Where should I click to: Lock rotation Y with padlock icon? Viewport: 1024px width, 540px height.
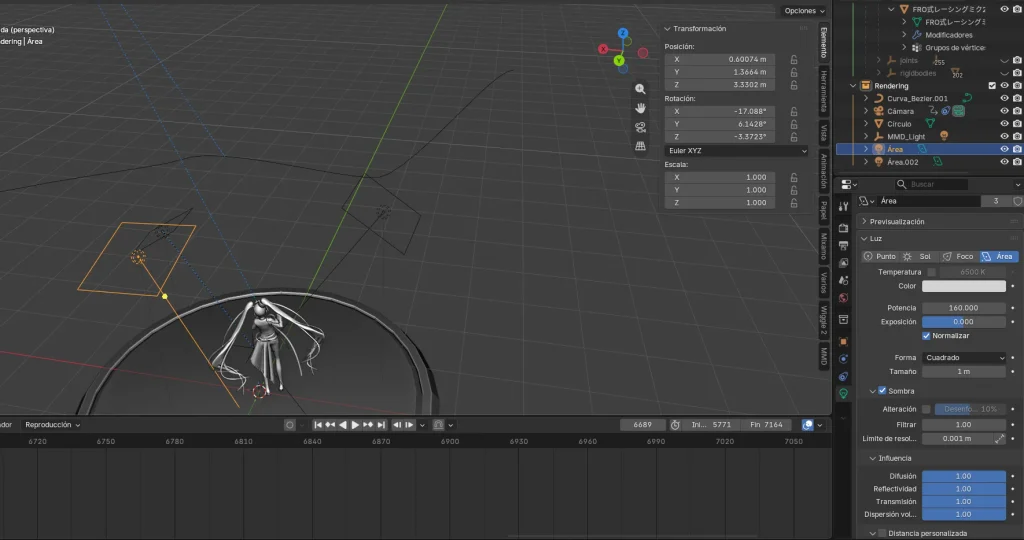click(793, 124)
